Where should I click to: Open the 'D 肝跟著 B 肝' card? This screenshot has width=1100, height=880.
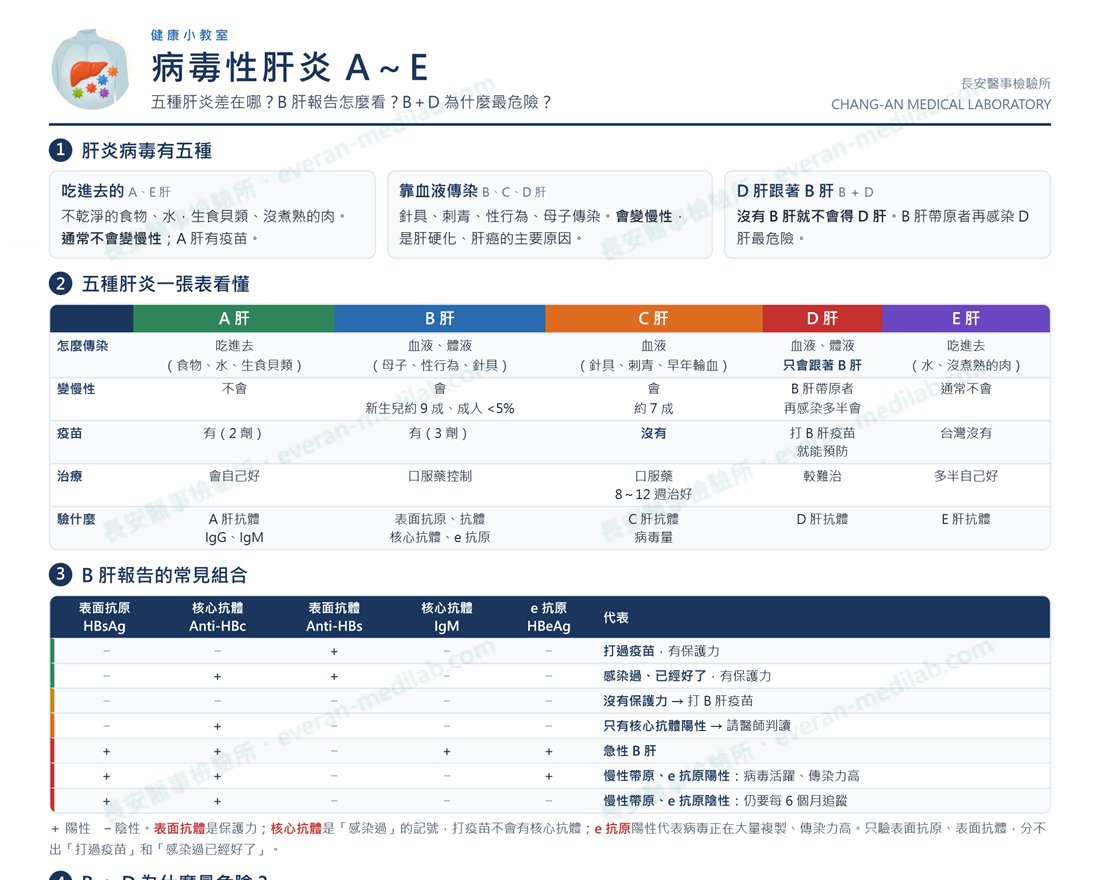point(887,214)
